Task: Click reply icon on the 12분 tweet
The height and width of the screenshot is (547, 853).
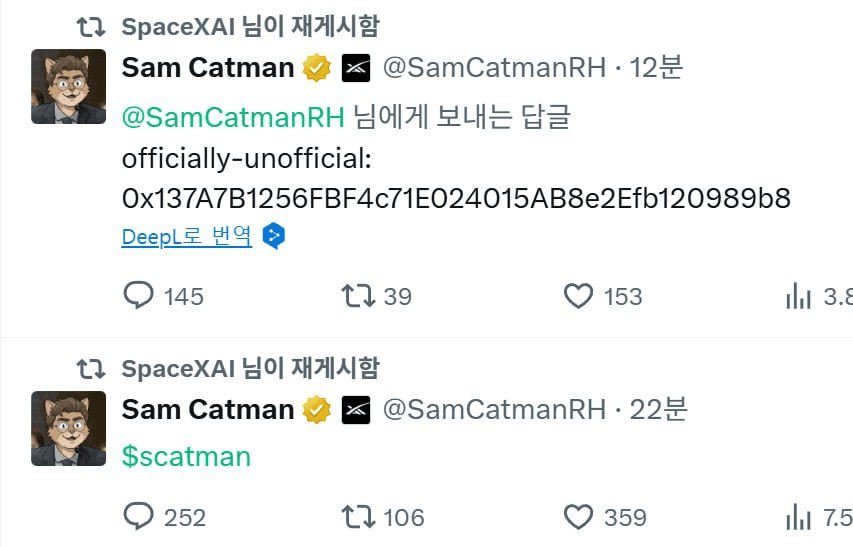Action: click(139, 295)
